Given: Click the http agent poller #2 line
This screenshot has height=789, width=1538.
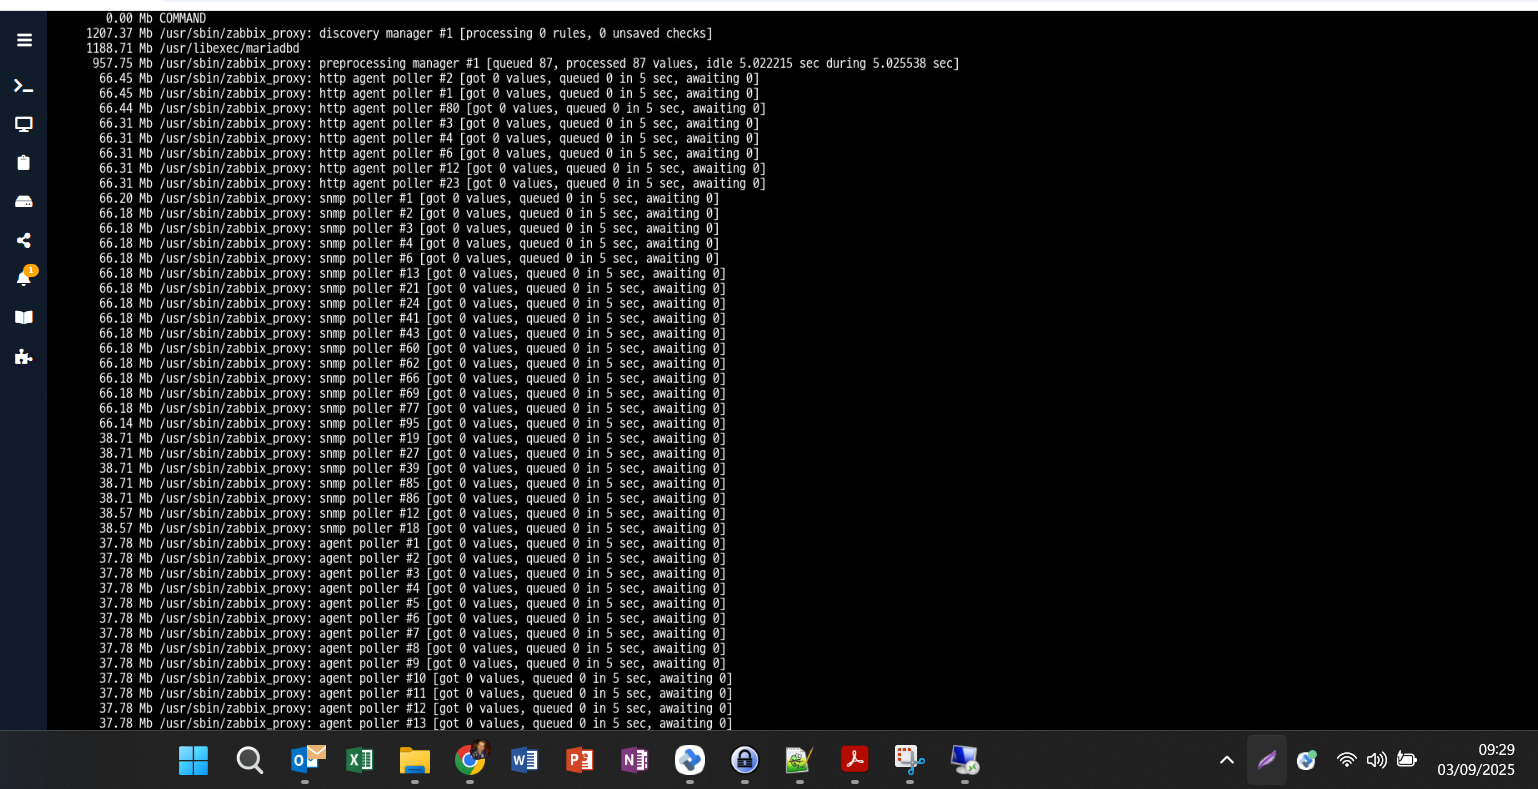Looking at the screenshot, I should pos(429,78).
